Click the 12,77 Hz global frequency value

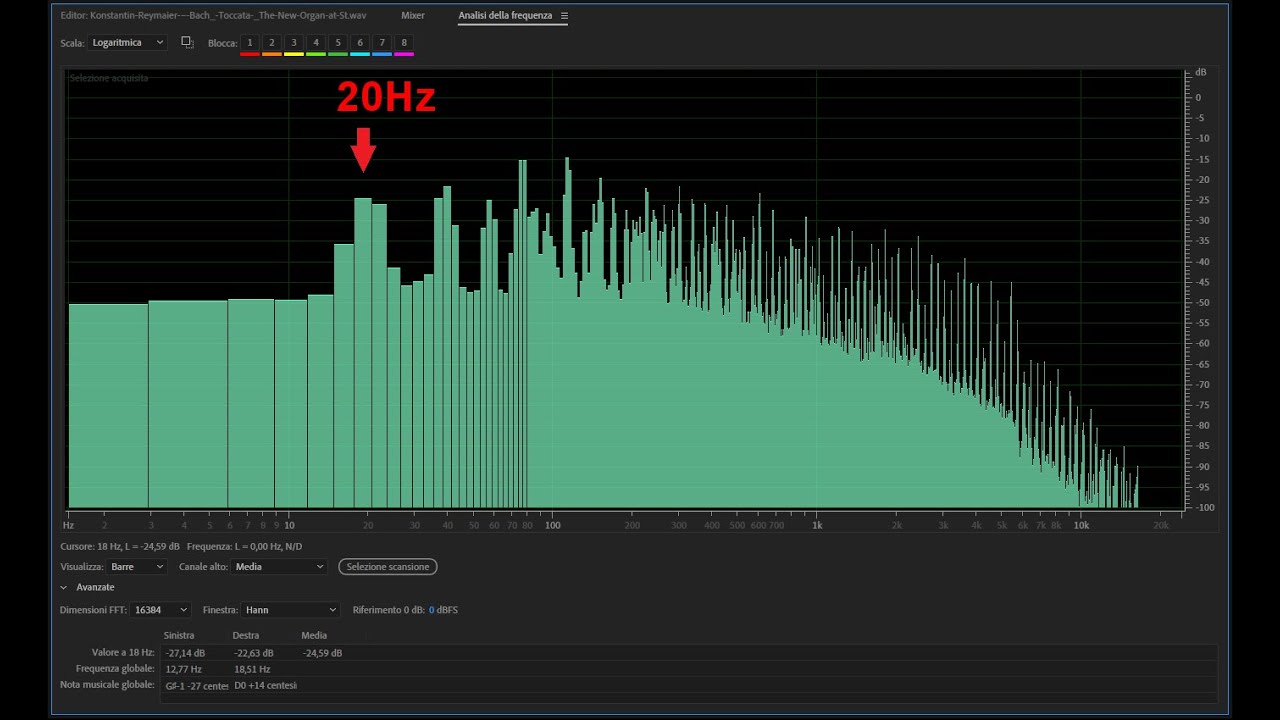point(184,669)
